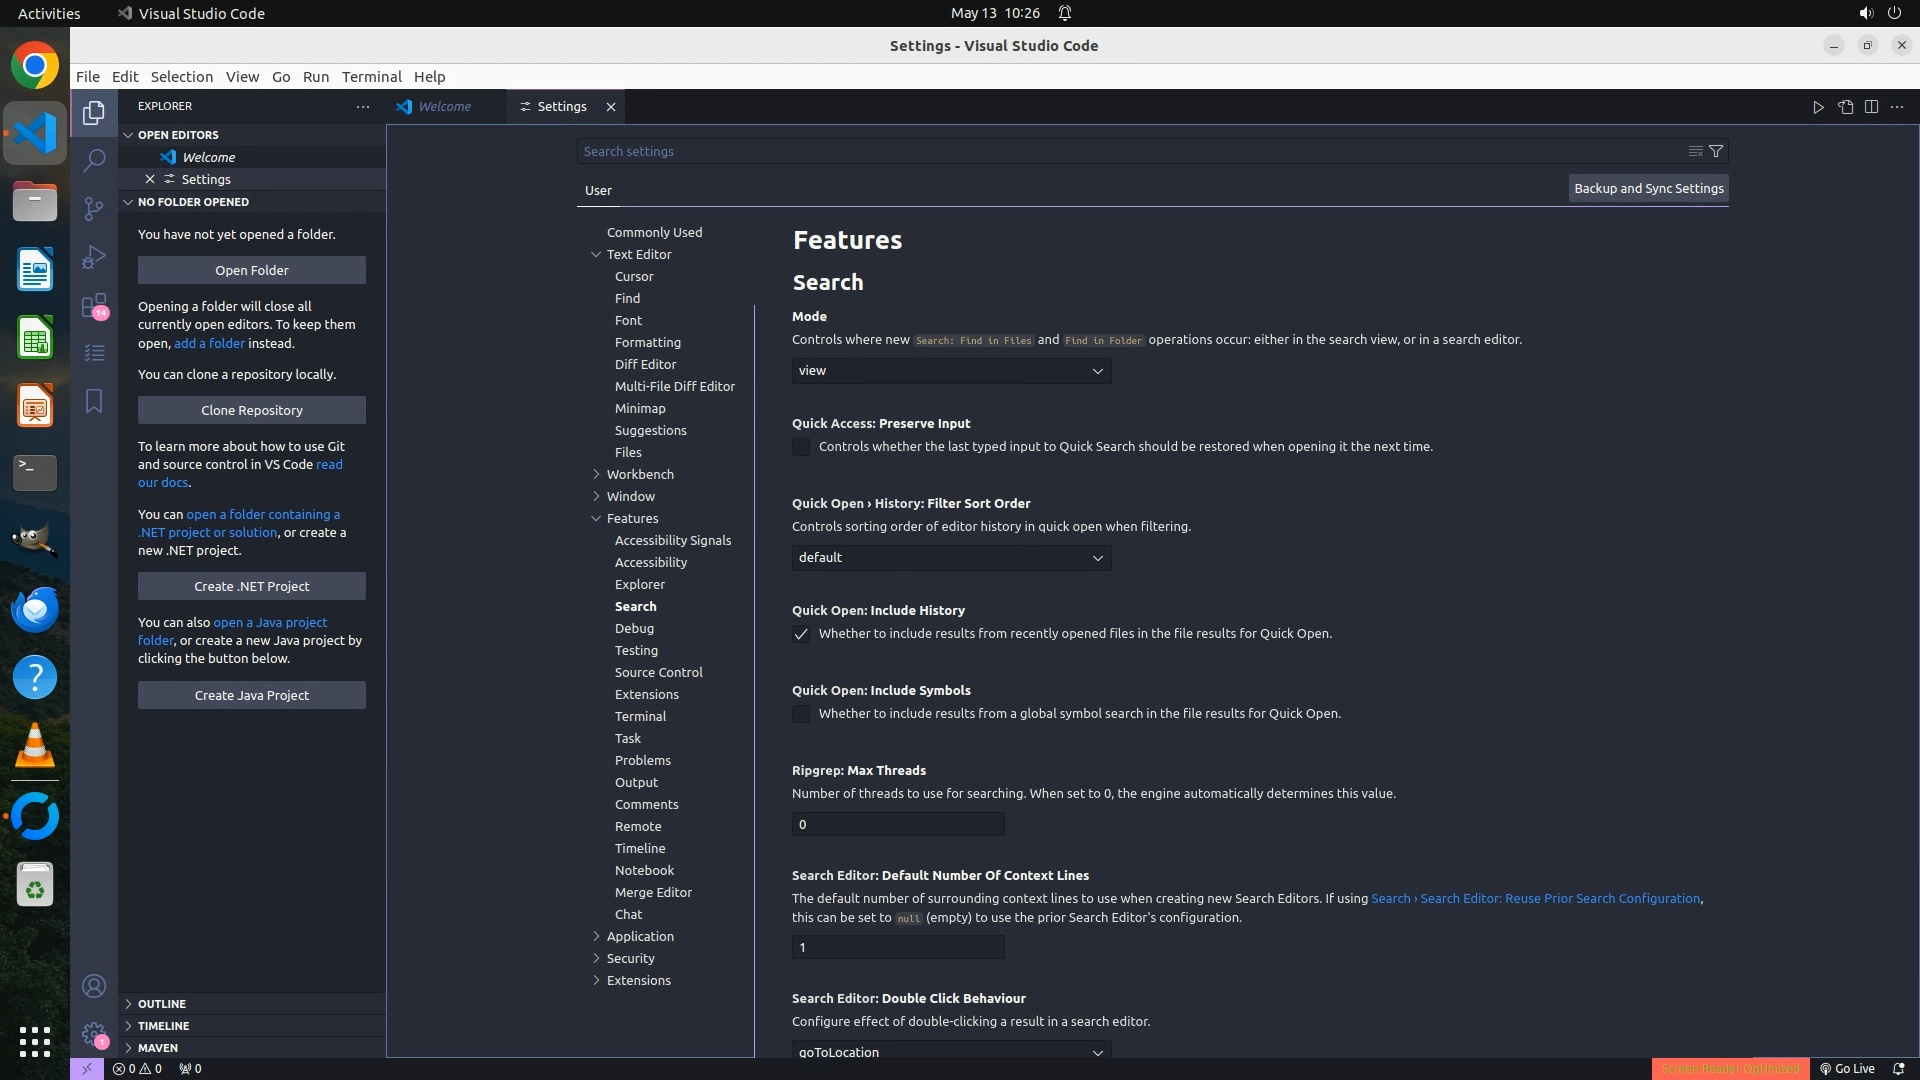The image size is (1920, 1080).
Task: Click the split editor right icon
Action: click(x=1871, y=107)
